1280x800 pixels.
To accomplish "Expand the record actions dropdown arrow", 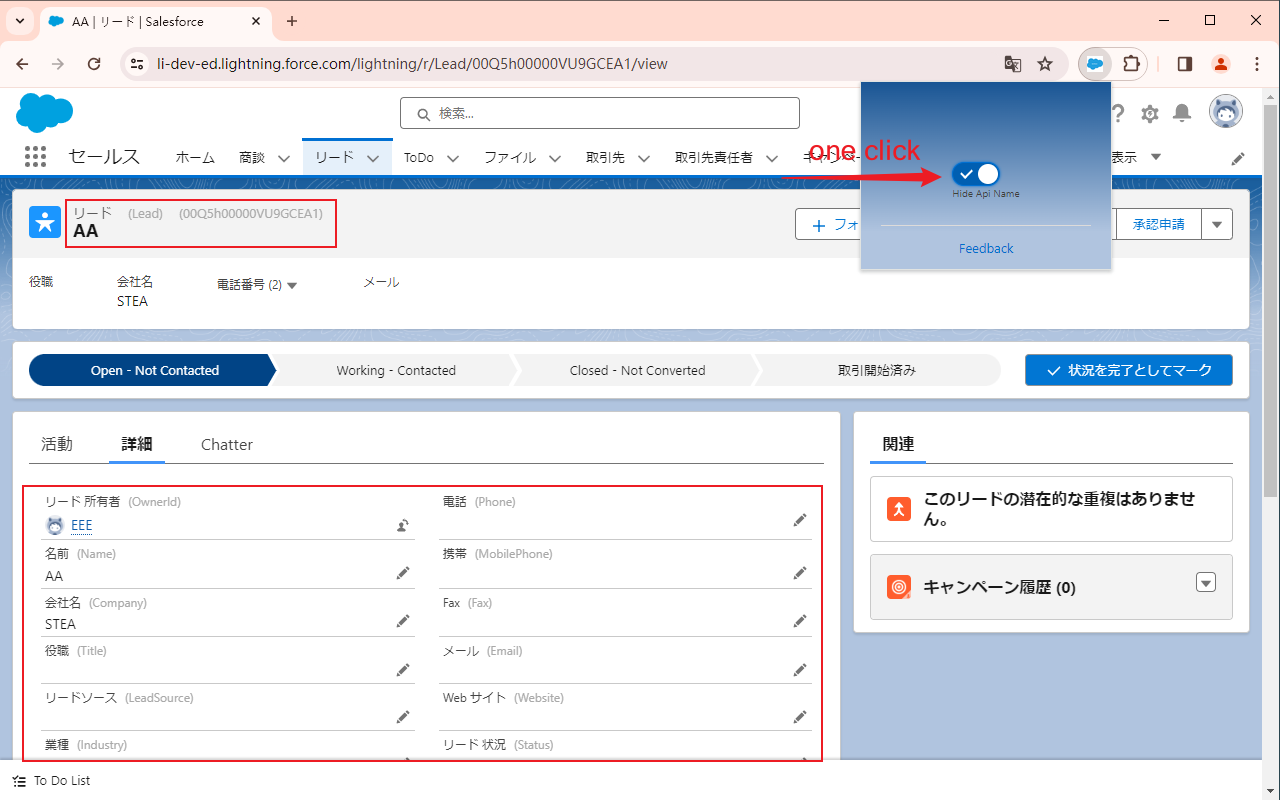I will (x=1217, y=224).
